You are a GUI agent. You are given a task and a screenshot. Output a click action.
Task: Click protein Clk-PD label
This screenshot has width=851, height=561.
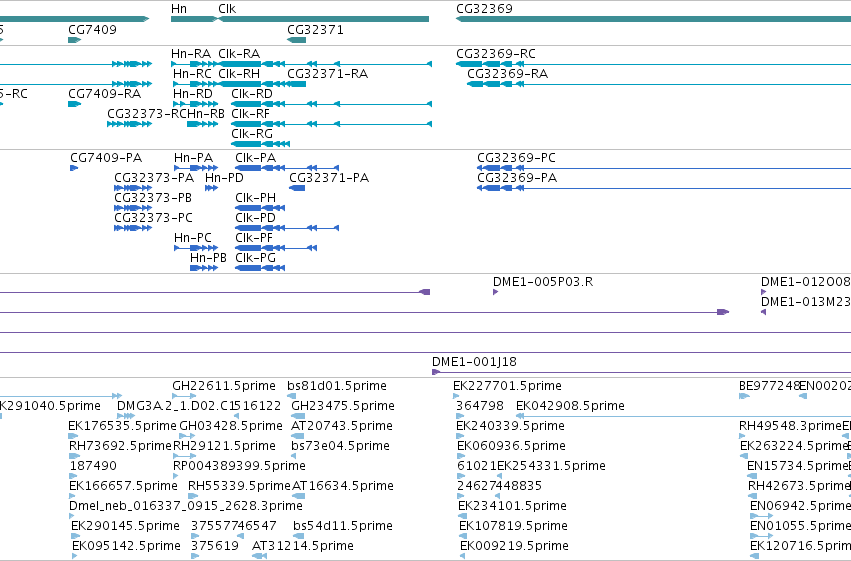pos(256,218)
